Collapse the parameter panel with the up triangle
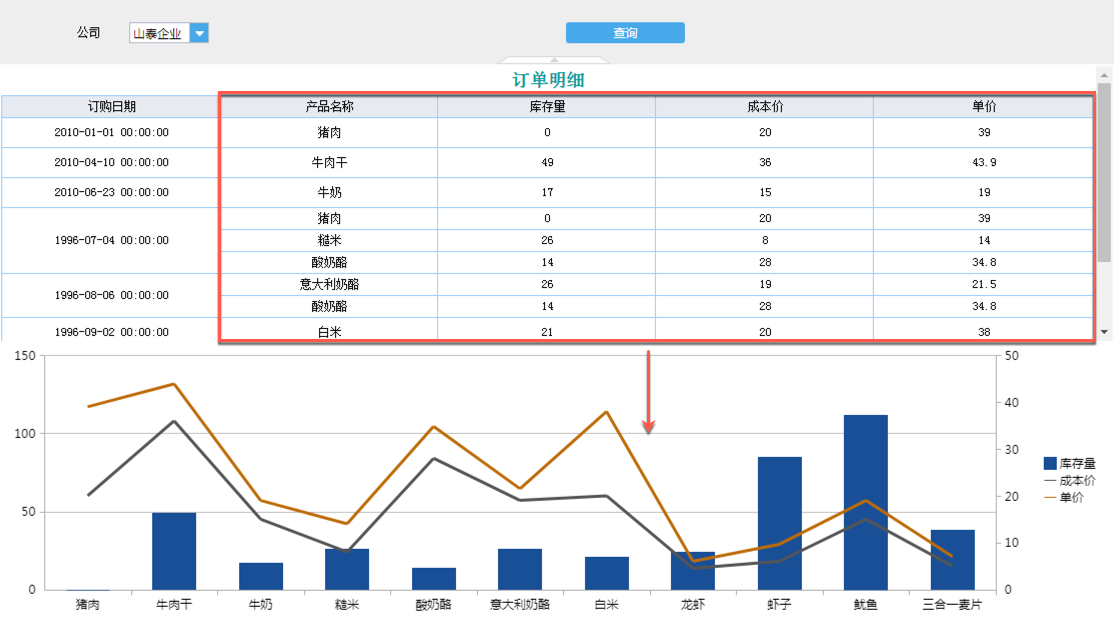This screenshot has height=619, width=1114. pyautogui.click(x=554, y=60)
